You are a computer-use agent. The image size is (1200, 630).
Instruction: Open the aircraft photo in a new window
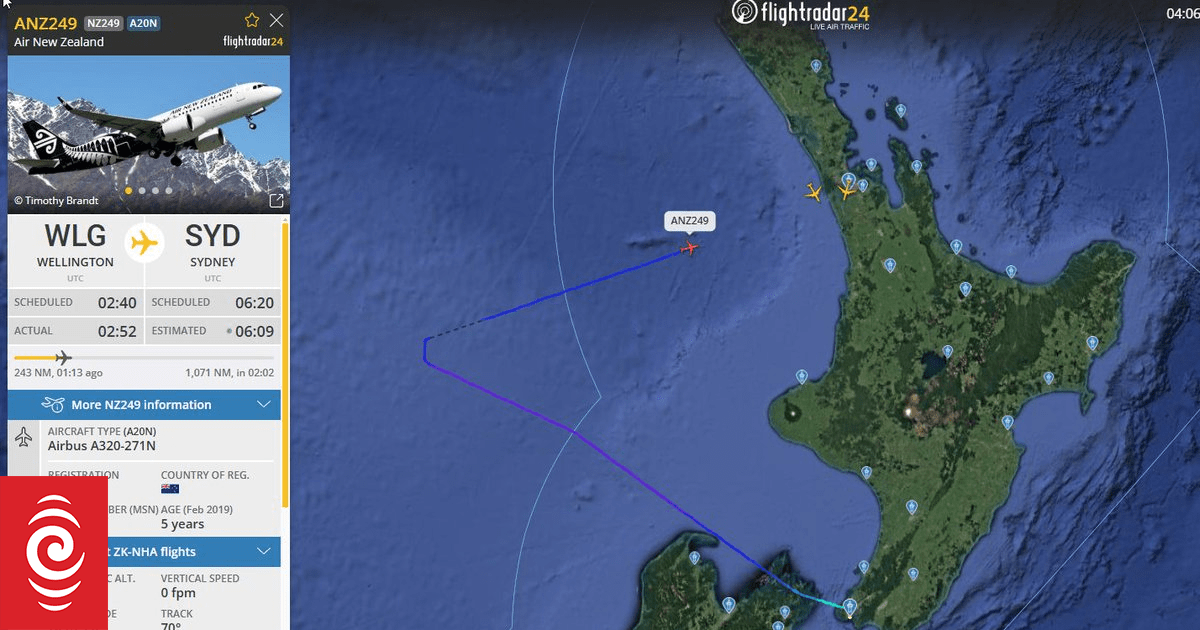[x=277, y=200]
